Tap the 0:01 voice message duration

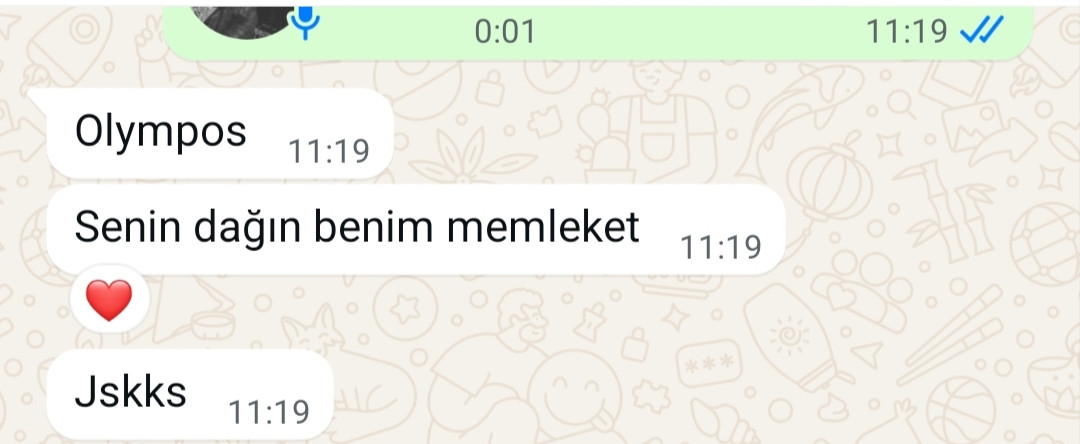click(505, 32)
